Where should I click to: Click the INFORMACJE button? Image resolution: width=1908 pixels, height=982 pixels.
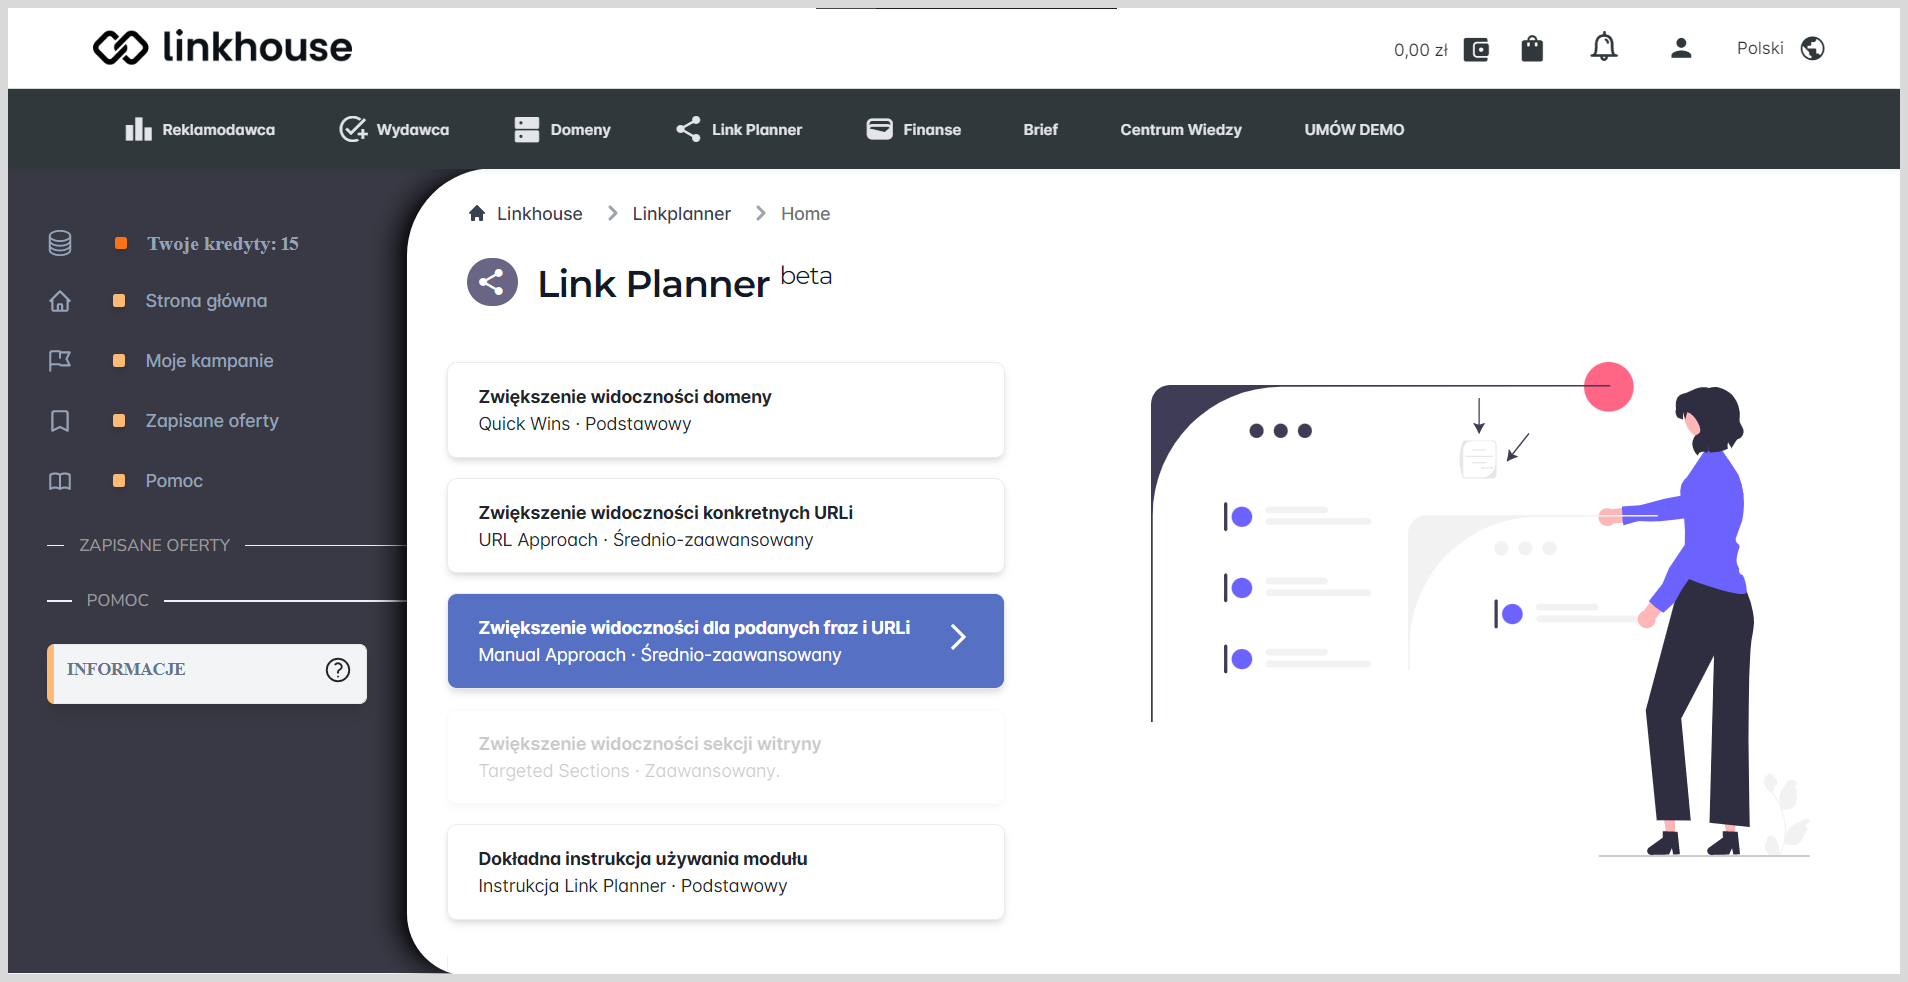[207, 674]
